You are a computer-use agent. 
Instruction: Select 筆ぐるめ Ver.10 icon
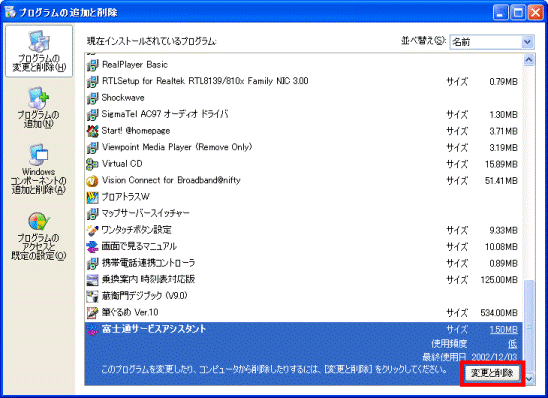click(x=93, y=312)
